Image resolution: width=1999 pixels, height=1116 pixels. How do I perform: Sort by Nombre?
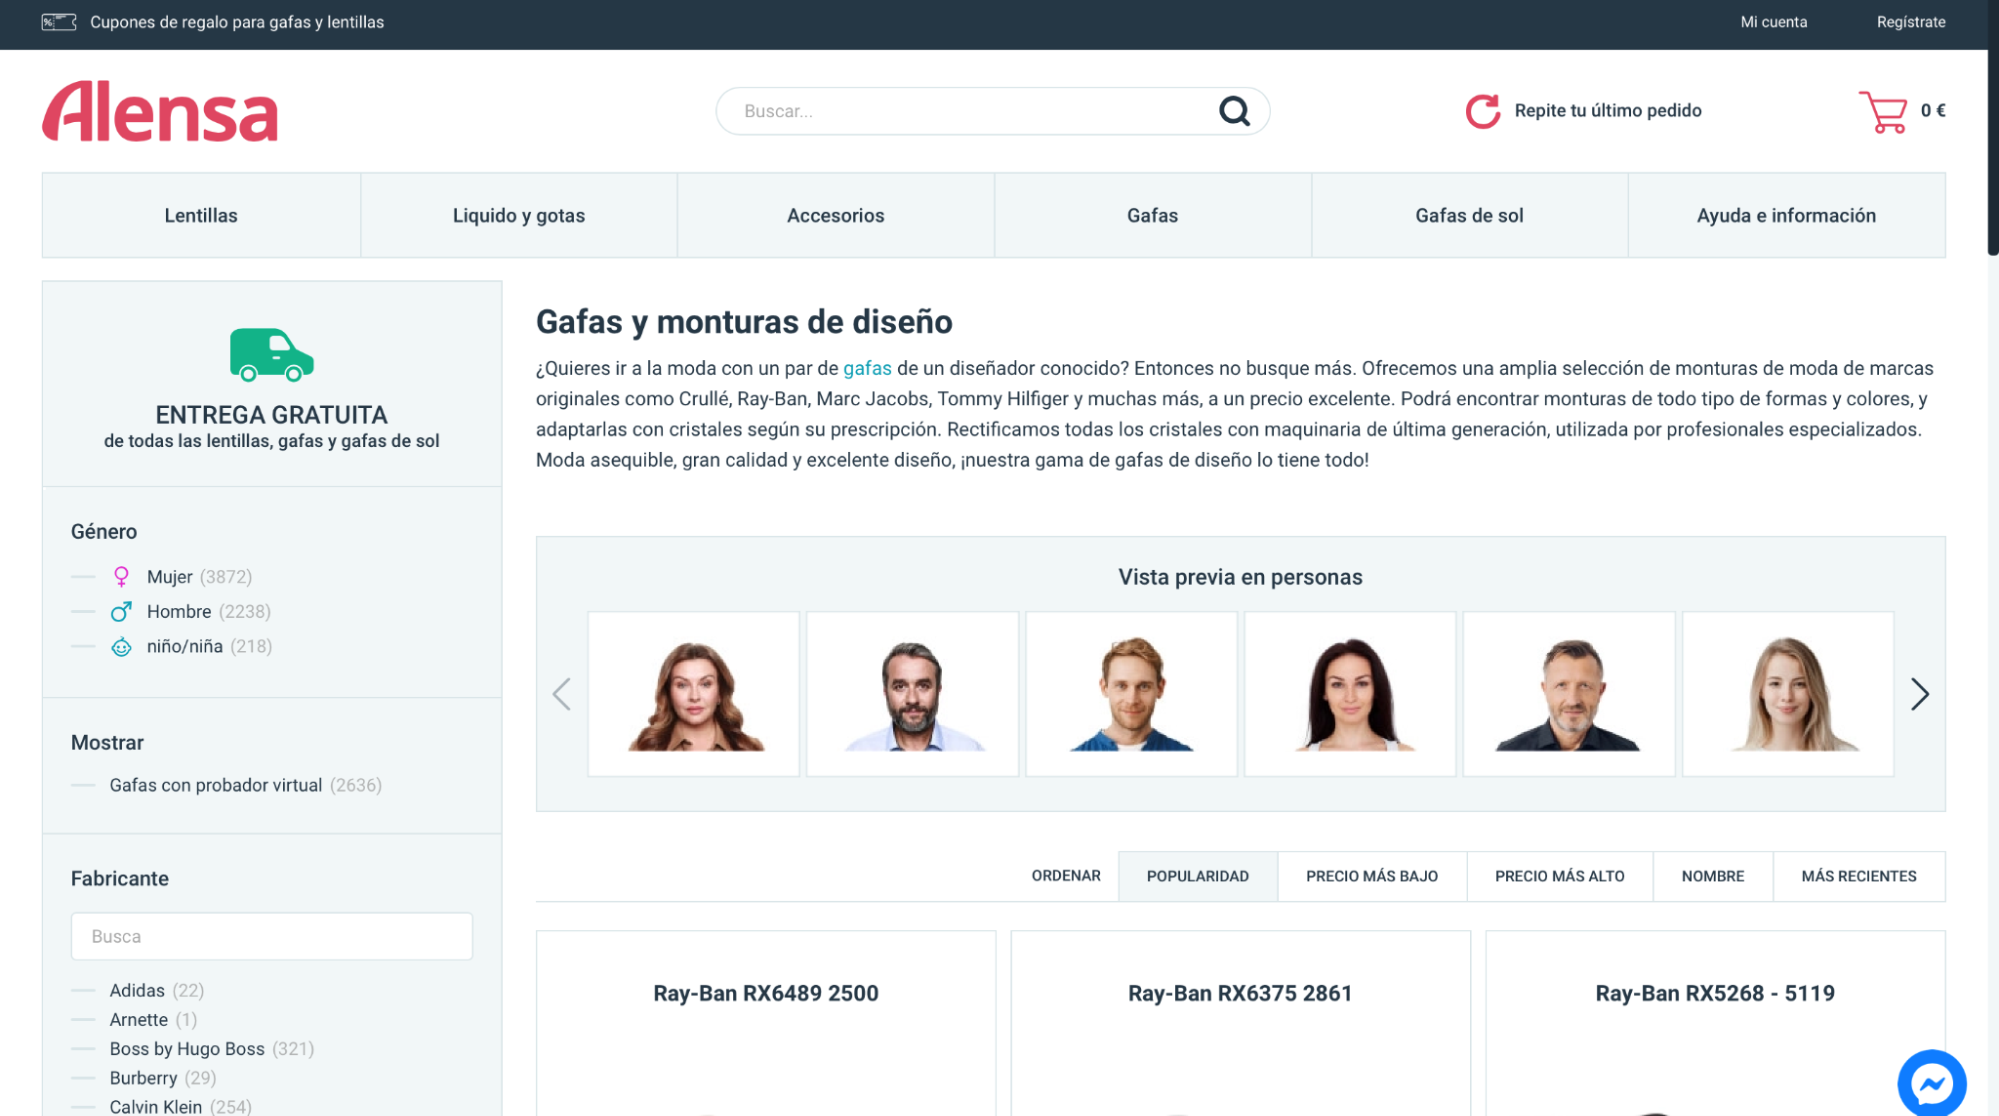(x=1712, y=876)
